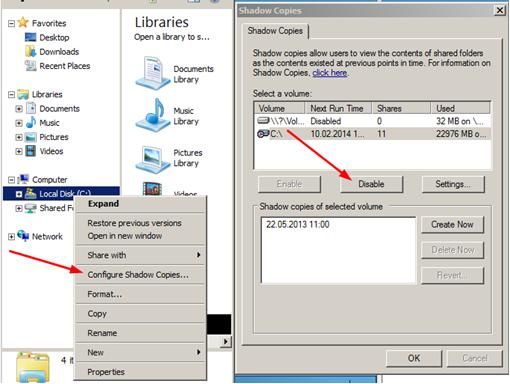Click the Network icon in navigation tree
The height and width of the screenshot is (384, 510).
click(x=23, y=236)
